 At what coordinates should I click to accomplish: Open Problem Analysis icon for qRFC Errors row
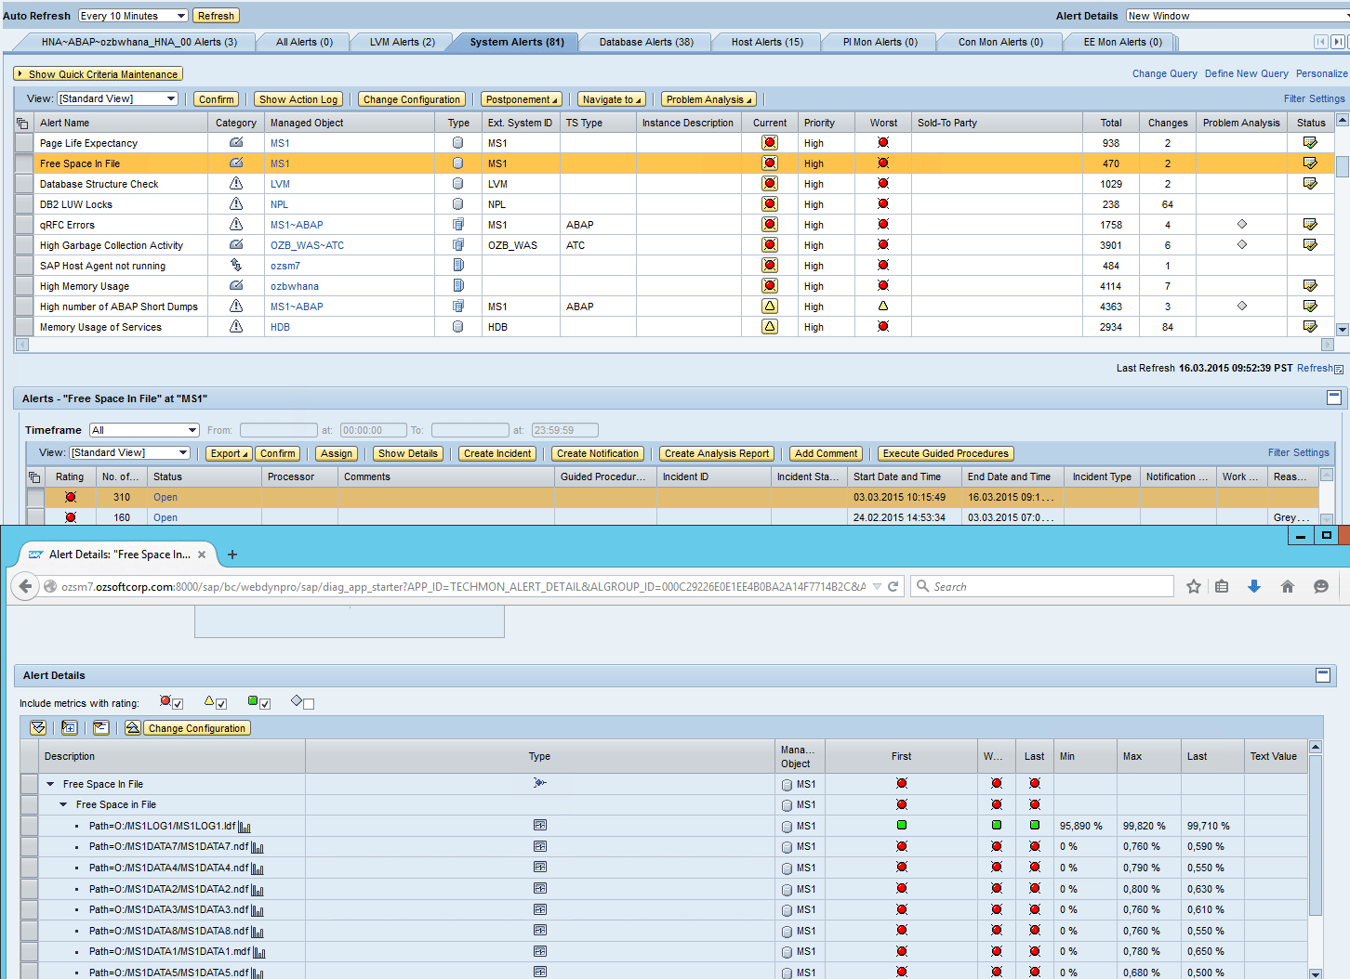[1243, 224]
